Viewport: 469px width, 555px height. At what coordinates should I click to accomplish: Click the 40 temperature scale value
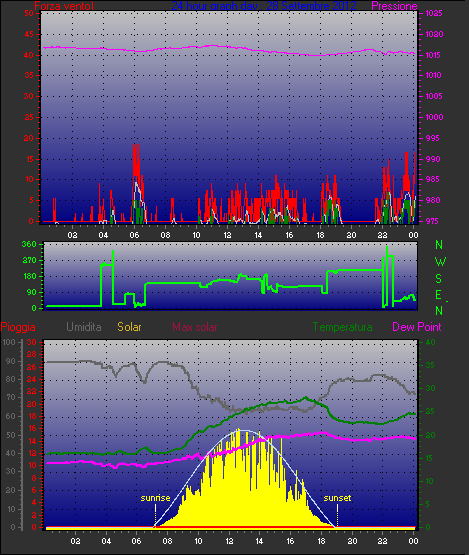pyautogui.click(x=430, y=342)
